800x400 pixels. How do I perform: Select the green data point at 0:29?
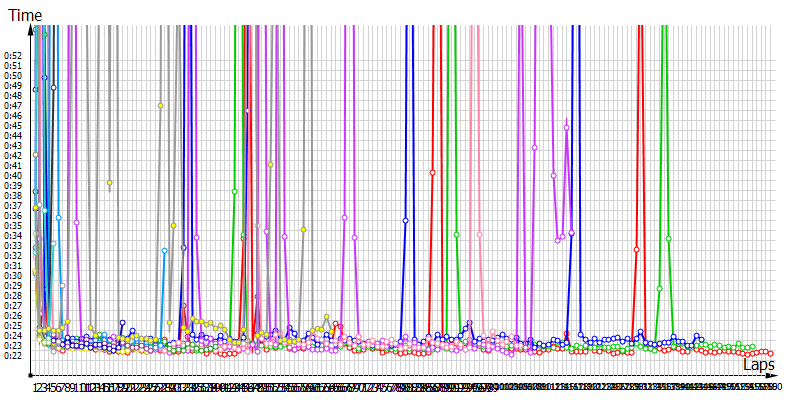[x=659, y=289]
